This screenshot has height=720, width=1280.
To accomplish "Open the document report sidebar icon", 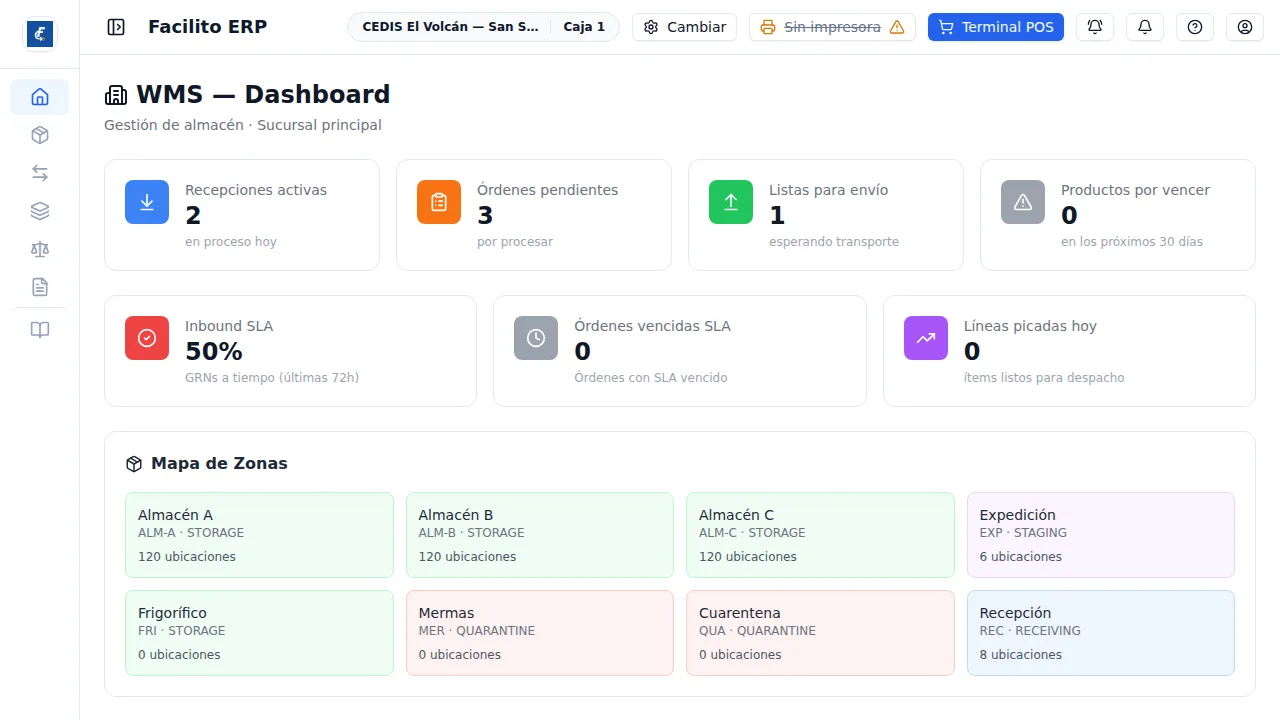I will 40,287.
